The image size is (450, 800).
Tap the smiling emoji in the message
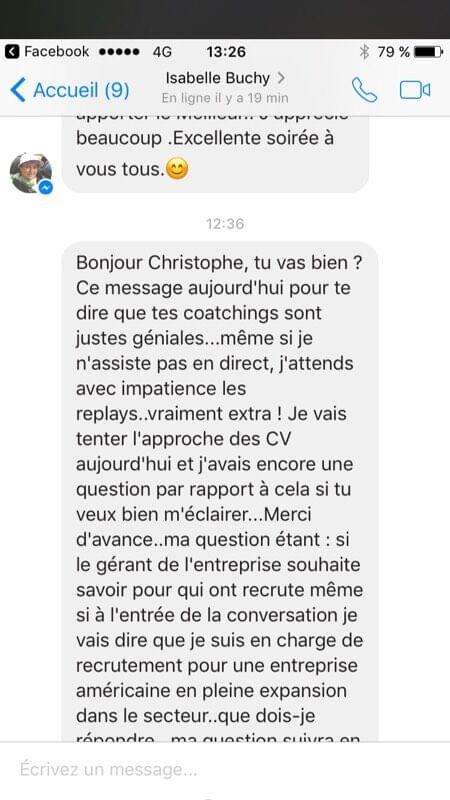tap(177, 169)
